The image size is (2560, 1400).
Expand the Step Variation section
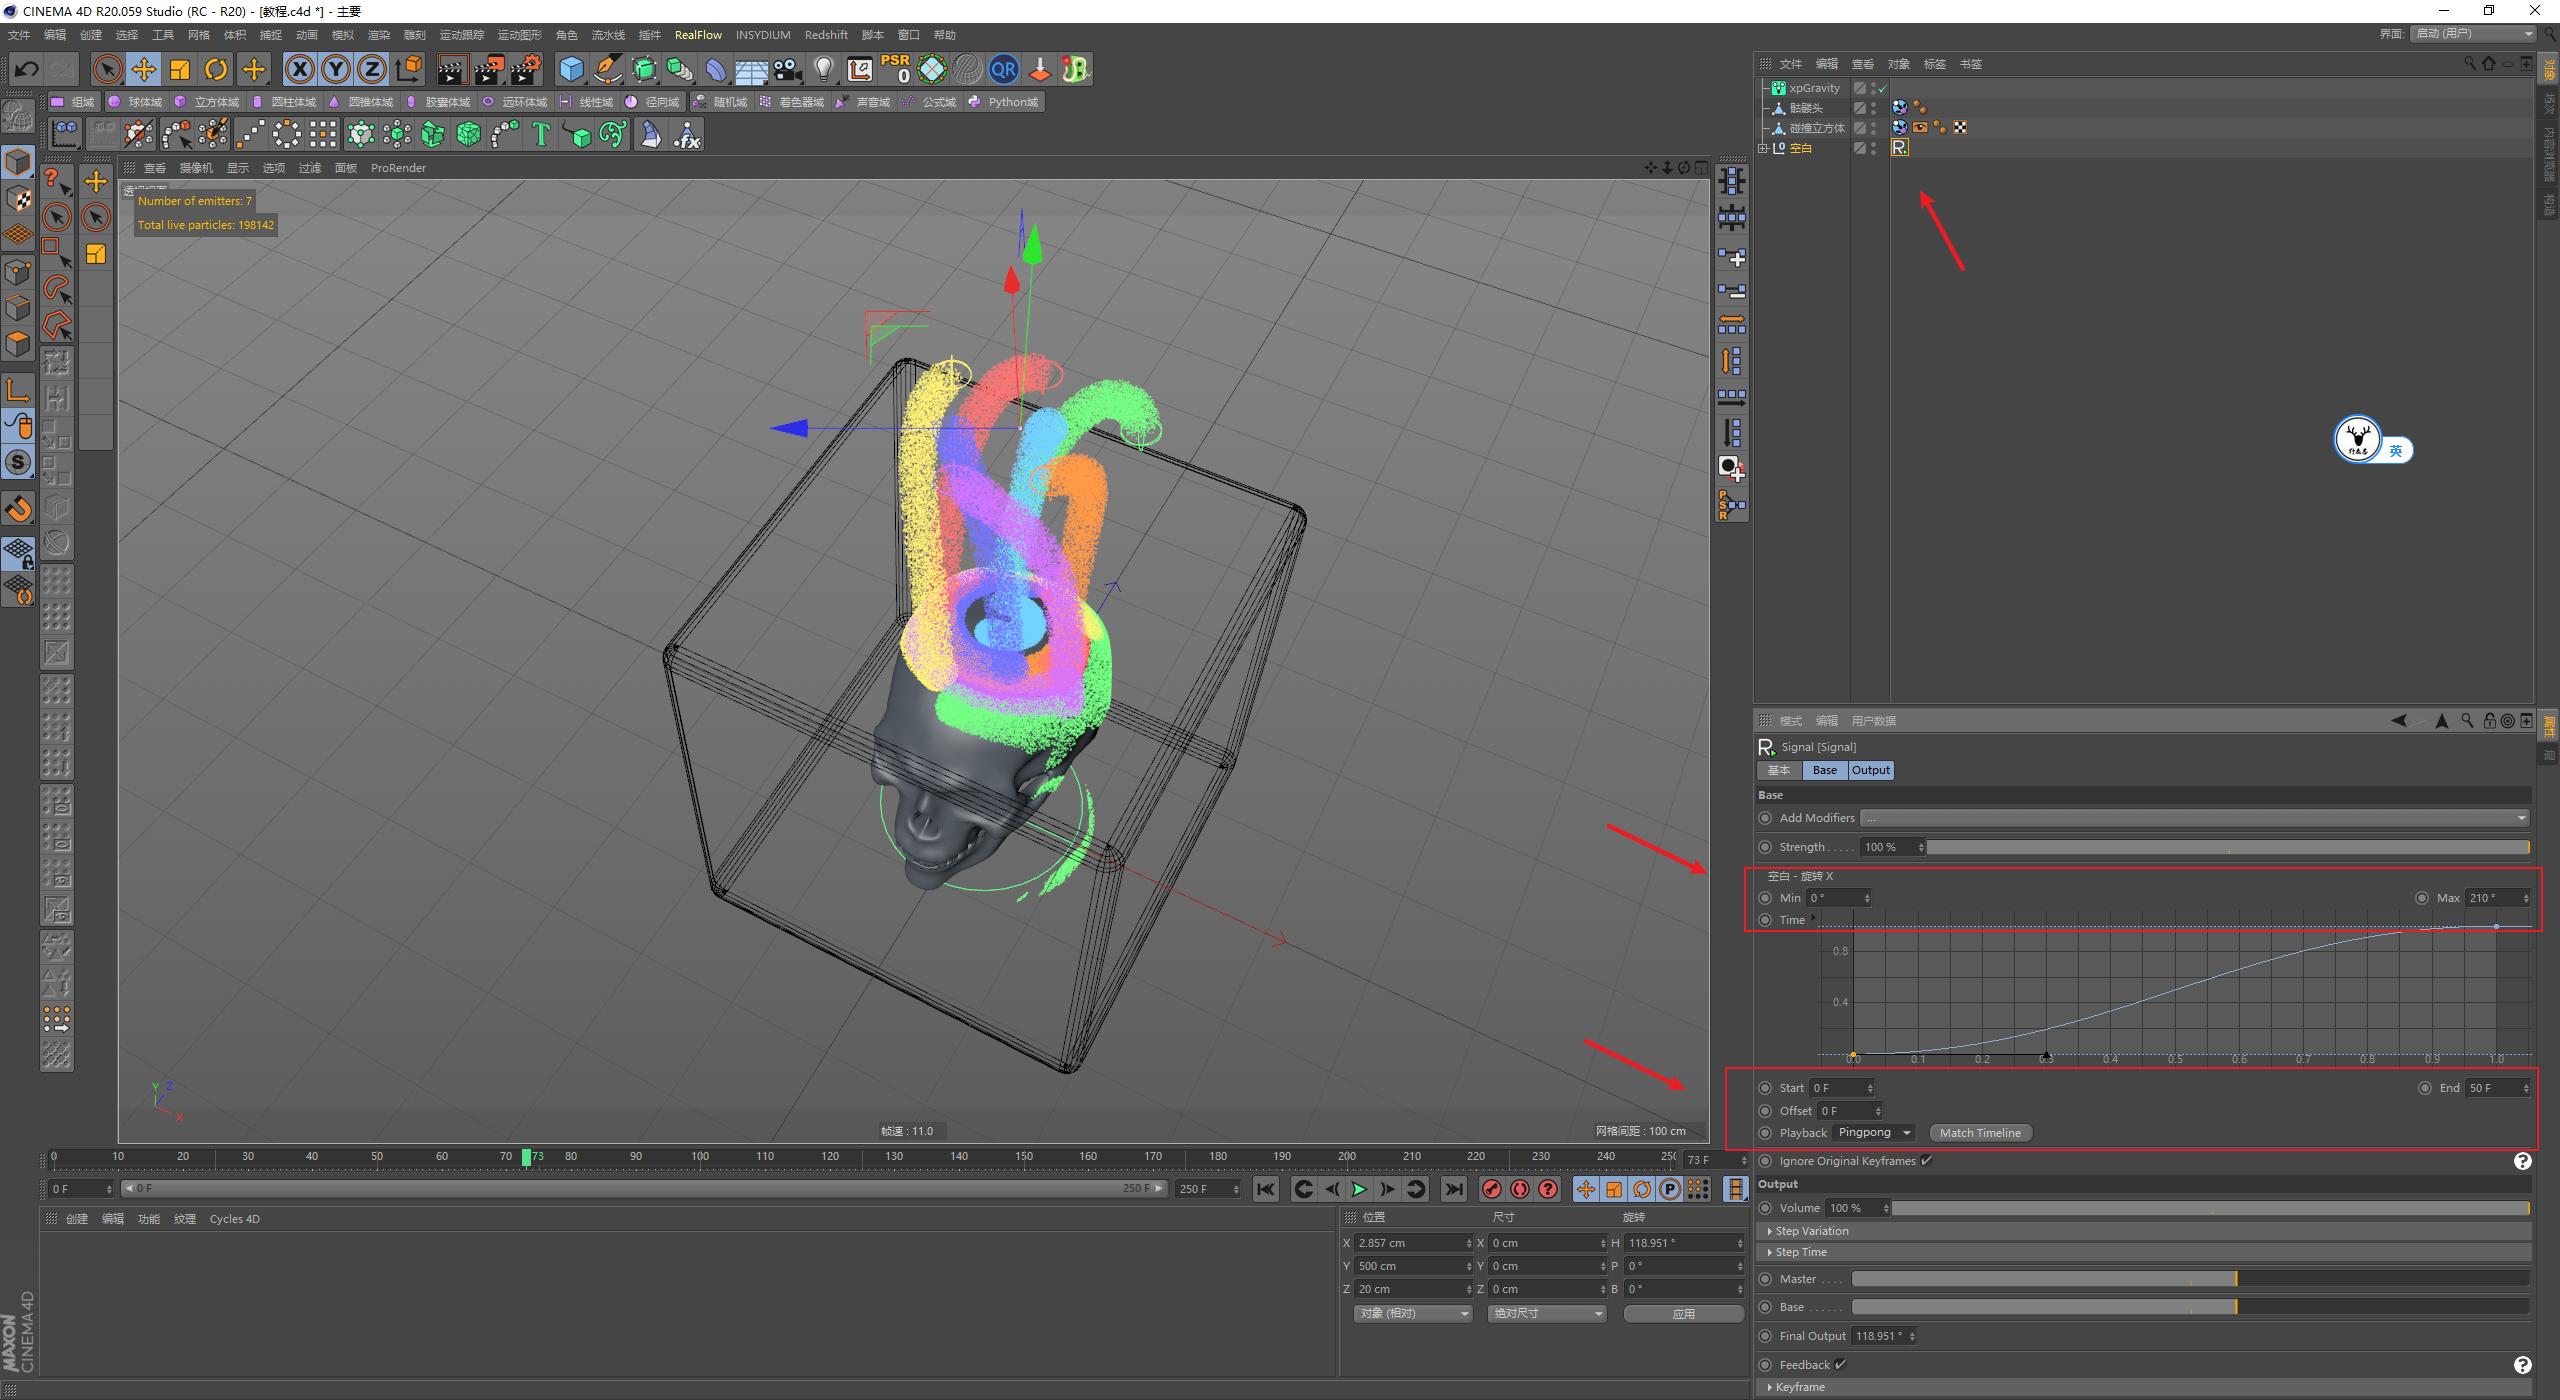(x=1810, y=1230)
